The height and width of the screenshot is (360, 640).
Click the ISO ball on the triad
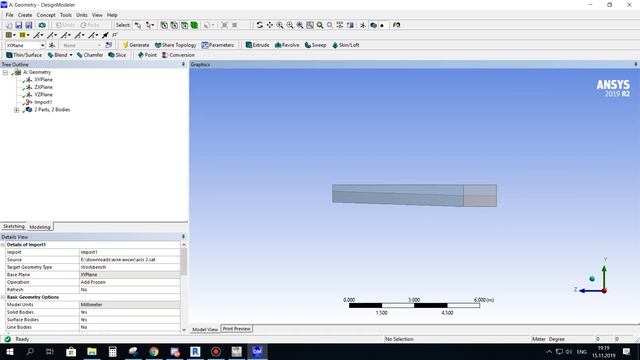tap(592, 279)
